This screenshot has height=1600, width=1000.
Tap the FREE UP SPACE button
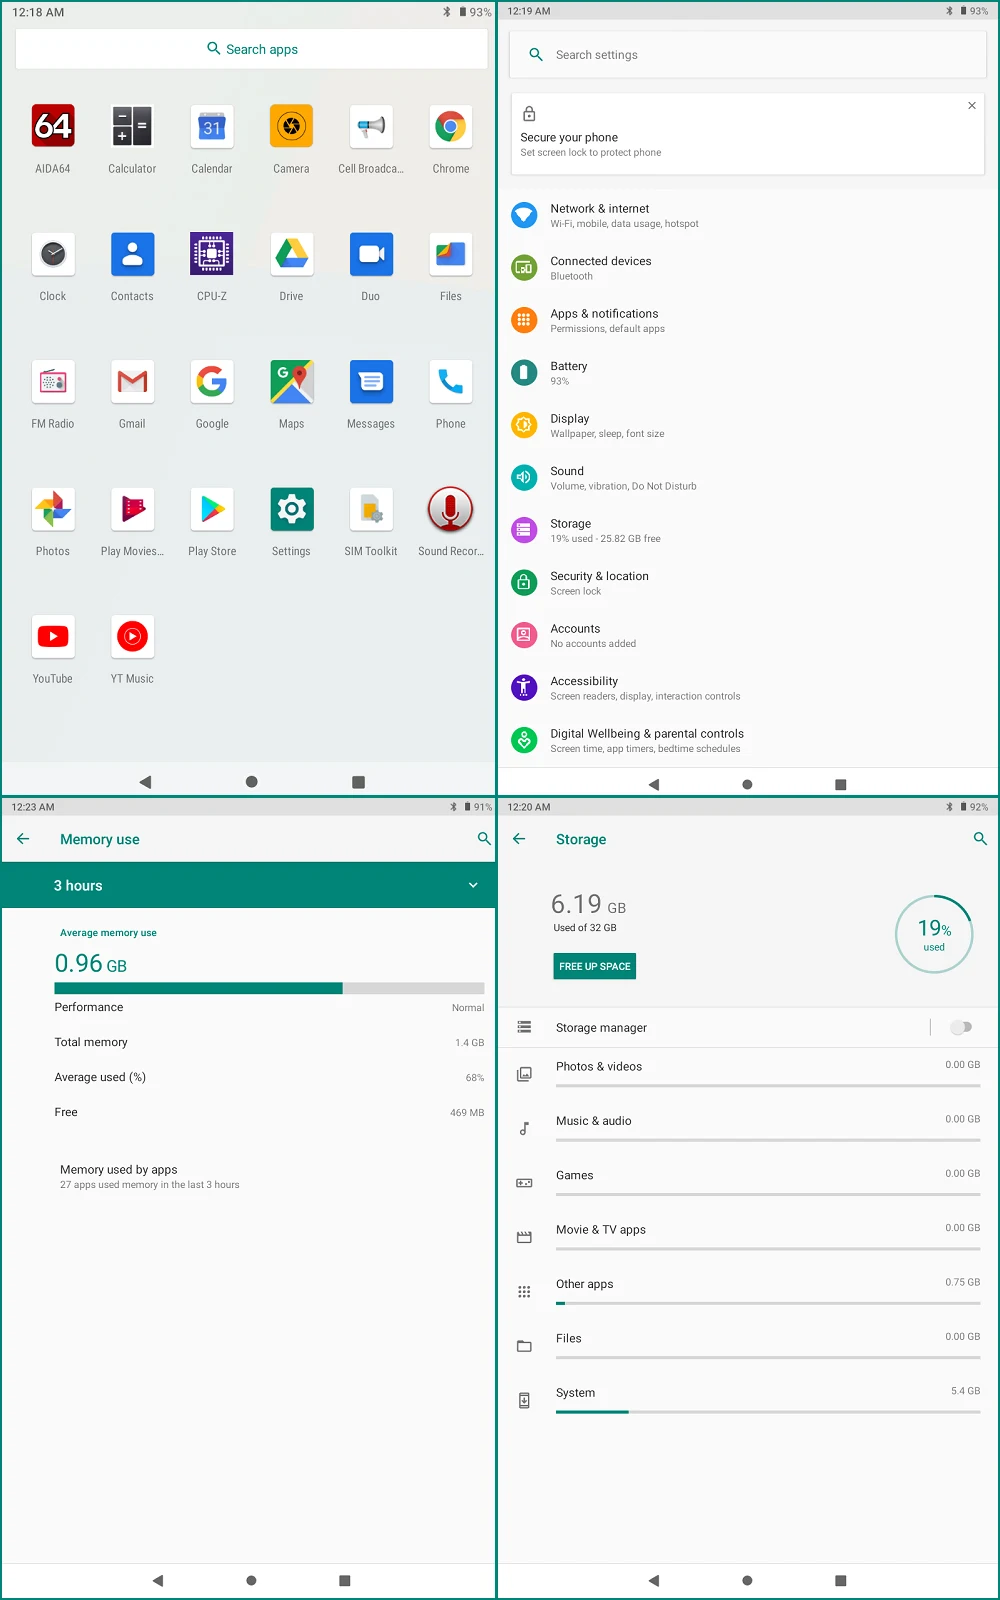pyautogui.click(x=595, y=966)
